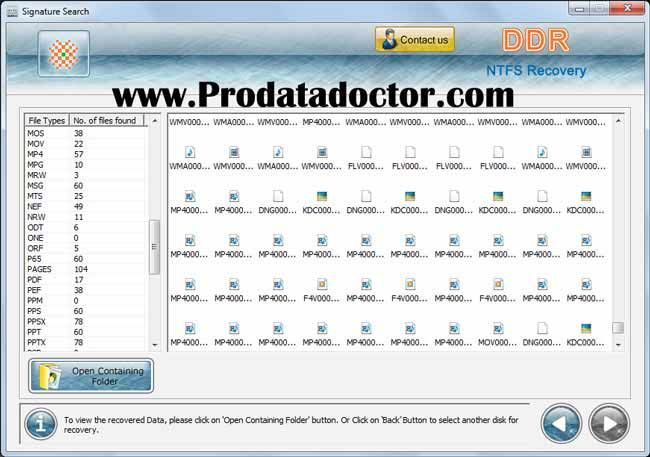Select the PAGES row with 104 files

coord(86,269)
